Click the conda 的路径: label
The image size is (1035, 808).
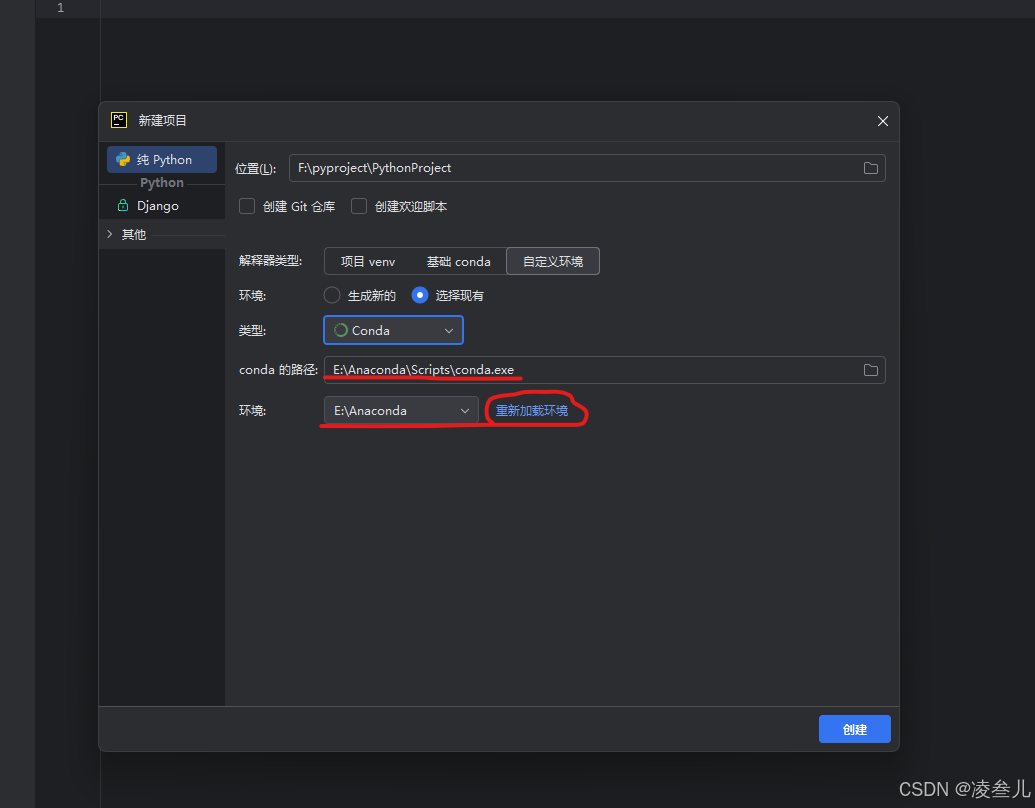(x=279, y=370)
